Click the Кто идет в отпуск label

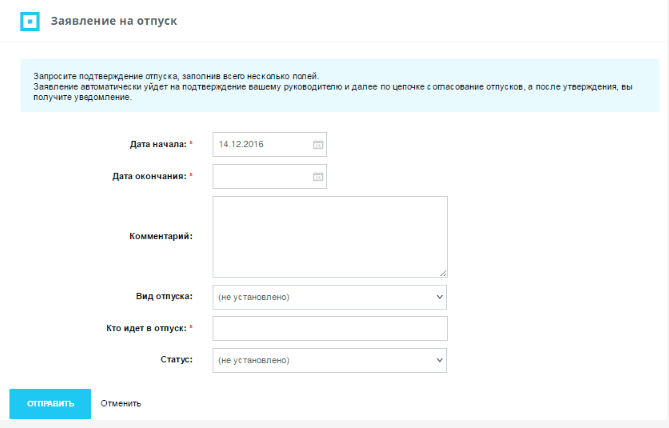[151, 329]
